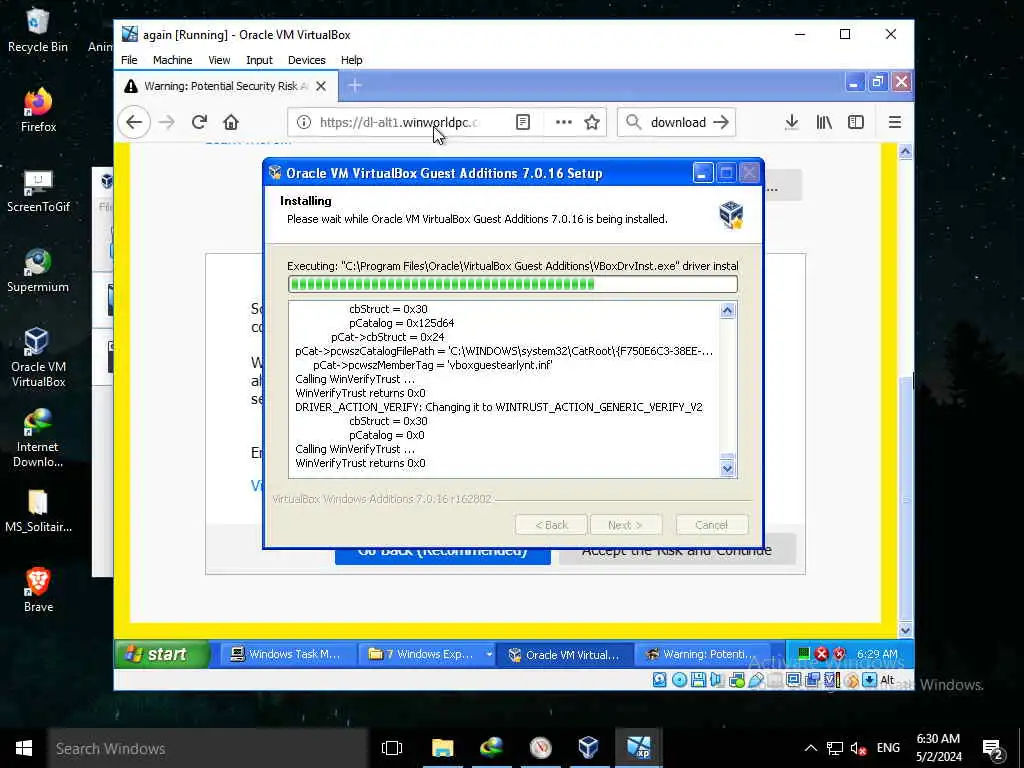
Task: Open File Explorer on host taskbar
Action: click(x=442, y=748)
